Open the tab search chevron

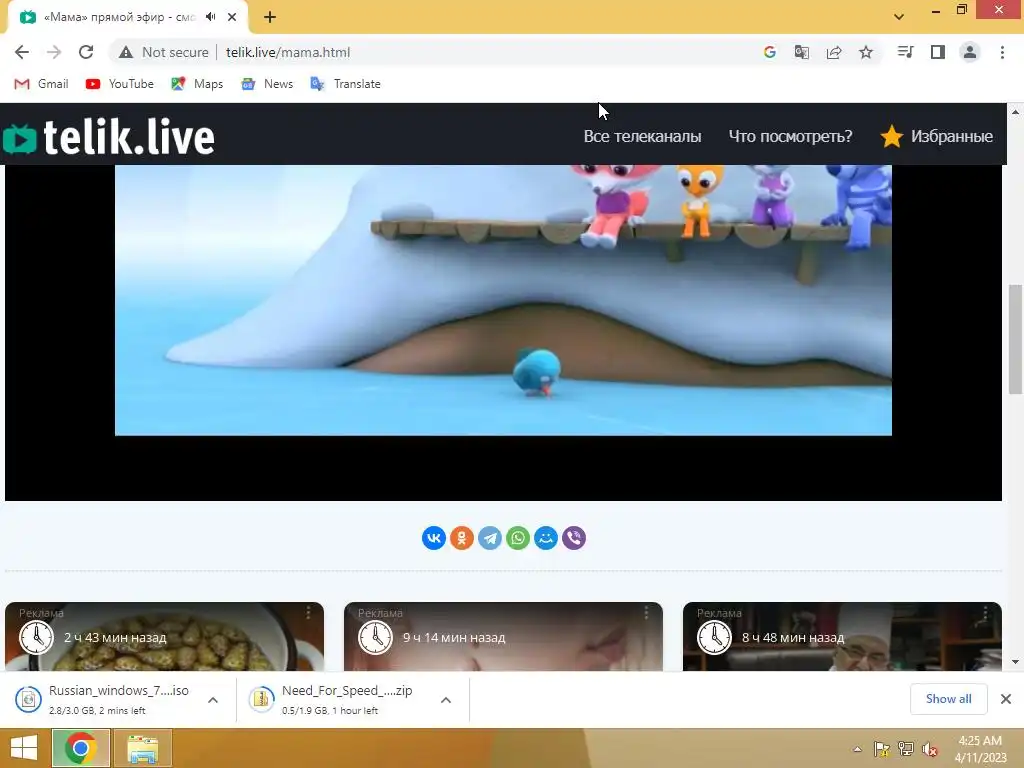point(899,17)
